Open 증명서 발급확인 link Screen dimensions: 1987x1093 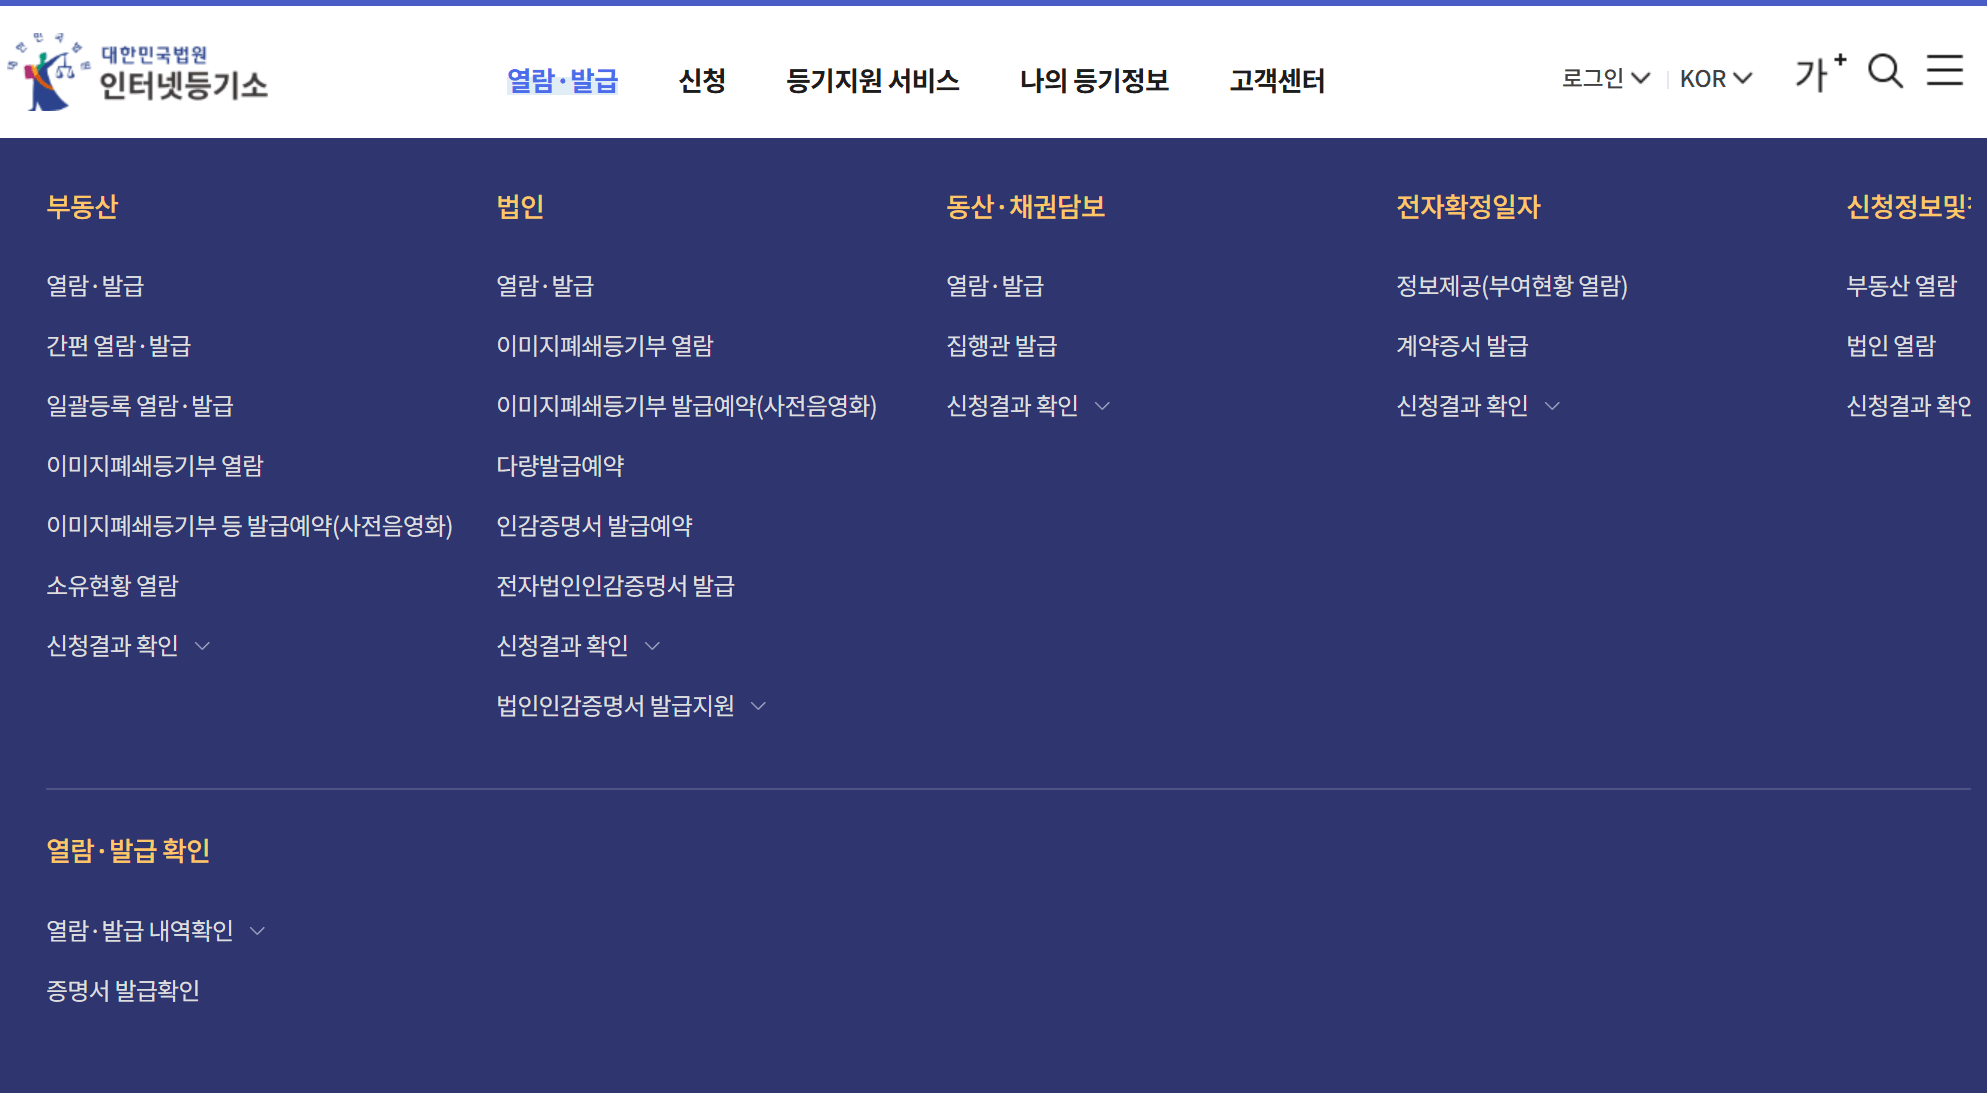click(123, 990)
